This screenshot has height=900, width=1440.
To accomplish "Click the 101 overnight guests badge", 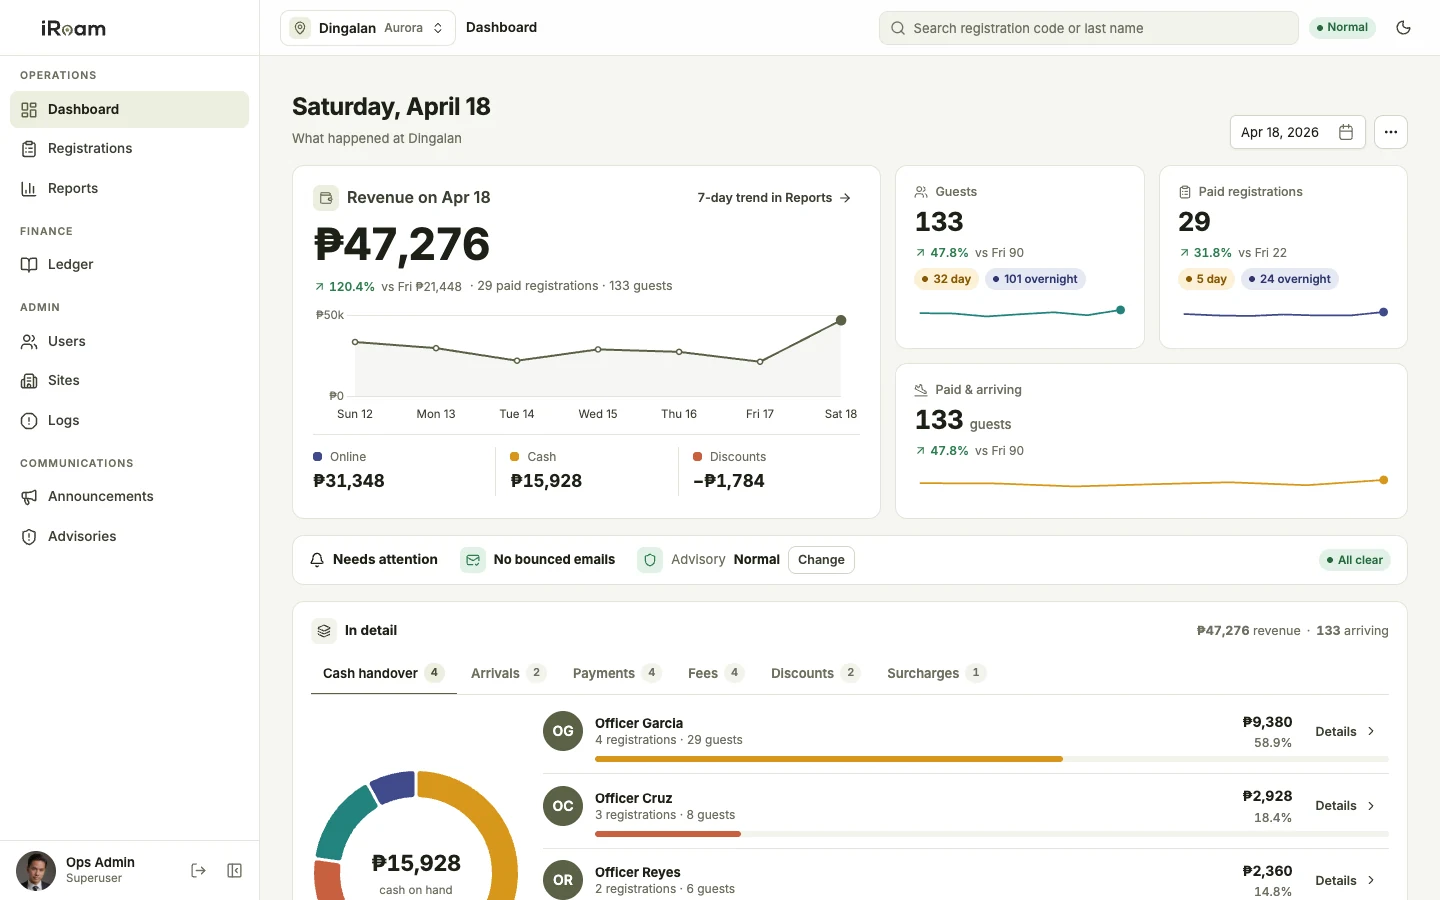I will point(1035,279).
